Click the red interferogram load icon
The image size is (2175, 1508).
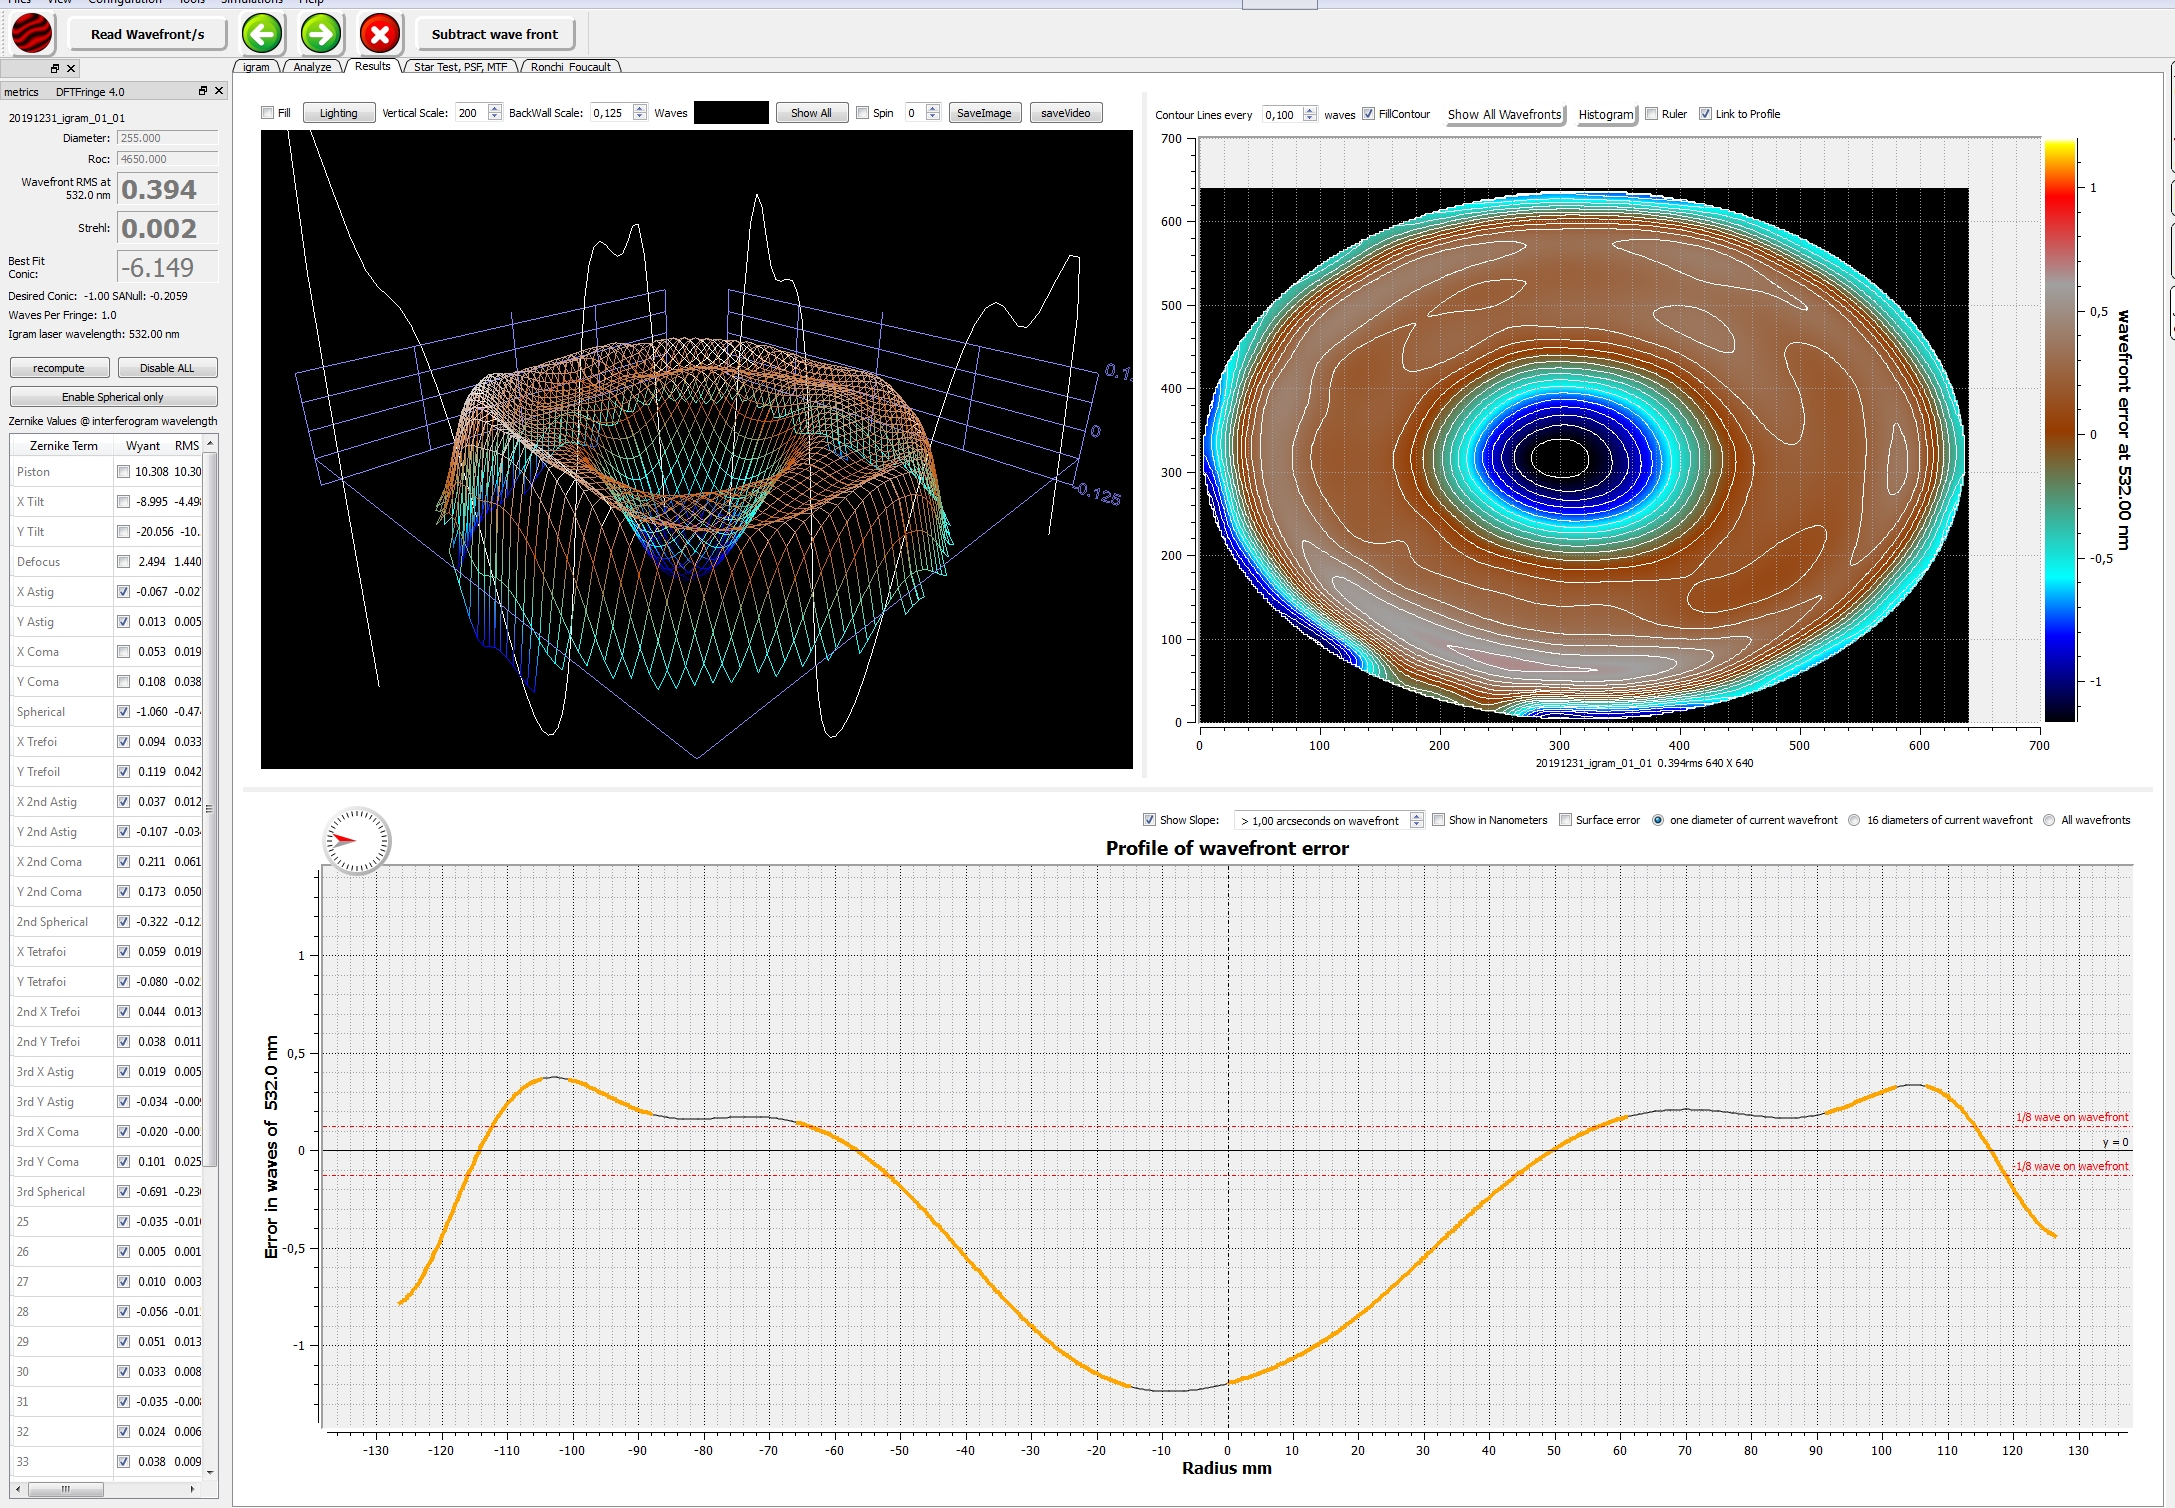click(32, 34)
